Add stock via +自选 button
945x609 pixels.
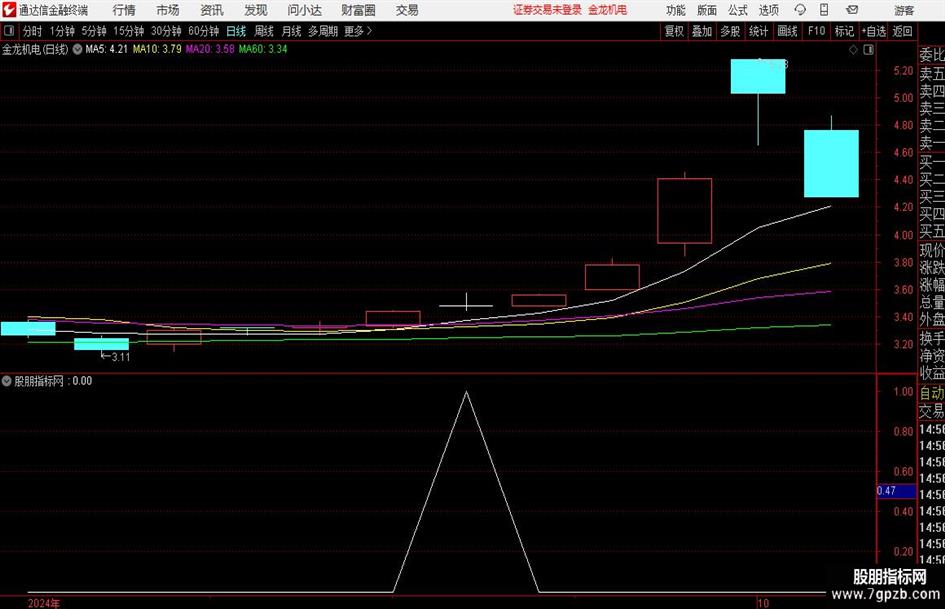(x=874, y=31)
